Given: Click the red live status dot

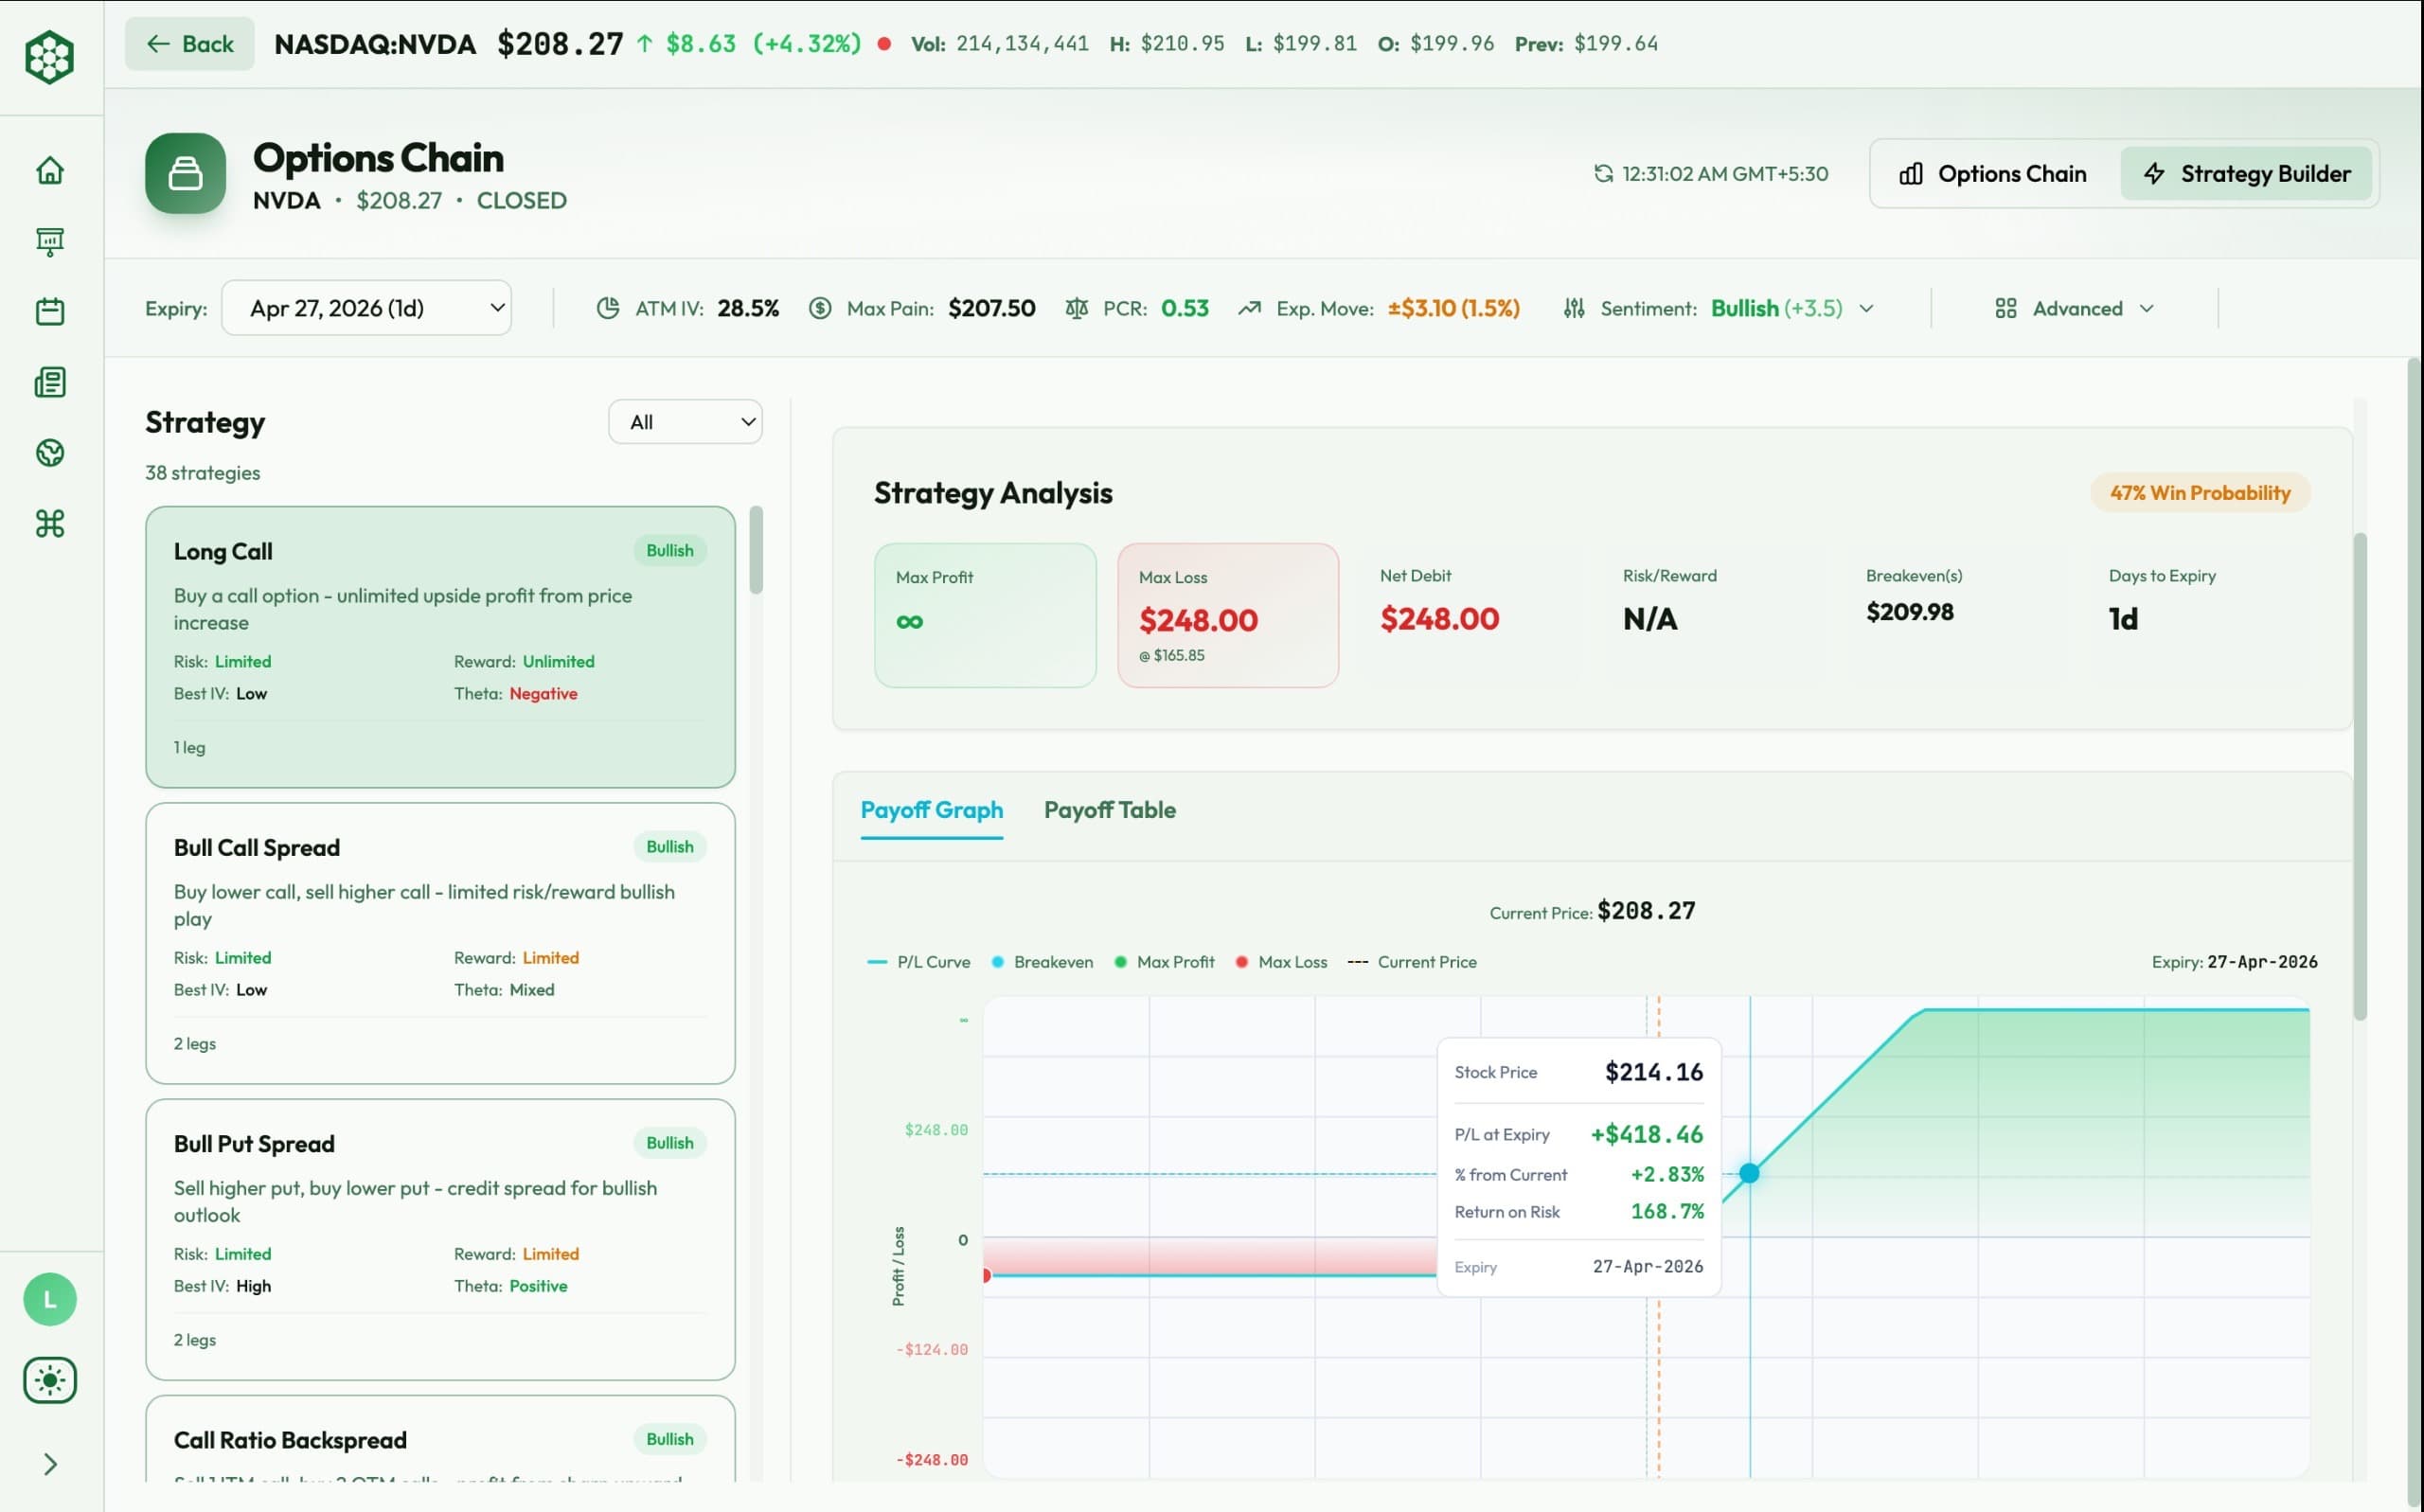Looking at the screenshot, I should (884, 44).
